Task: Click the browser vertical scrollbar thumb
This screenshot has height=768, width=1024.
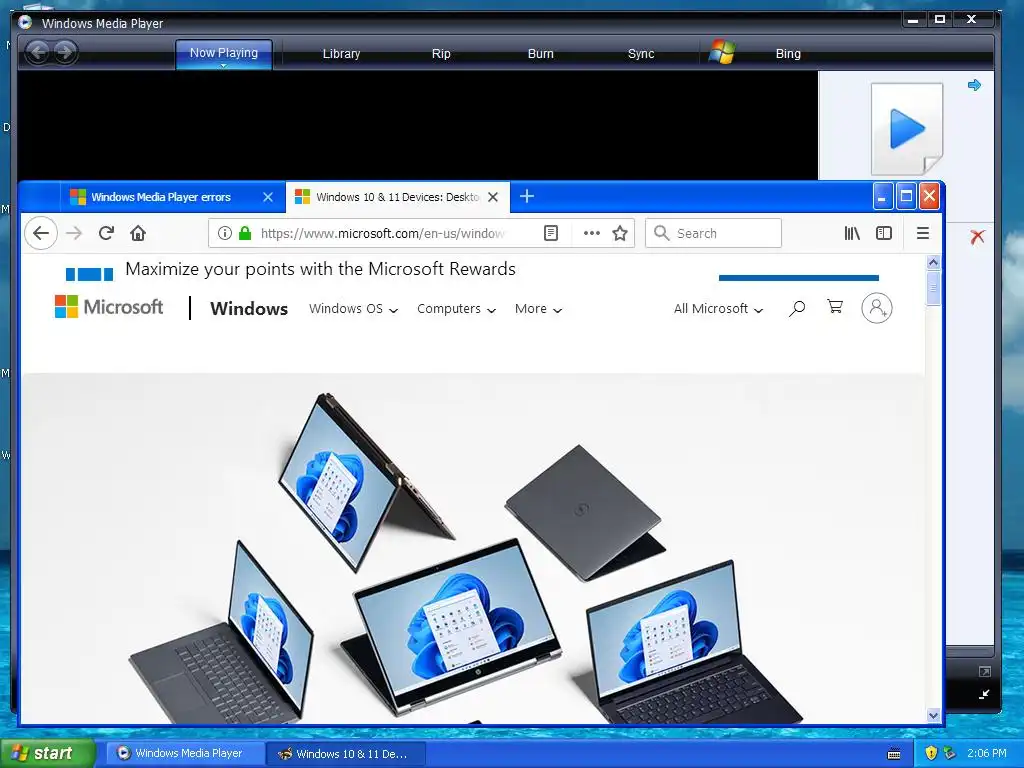Action: point(933,288)
